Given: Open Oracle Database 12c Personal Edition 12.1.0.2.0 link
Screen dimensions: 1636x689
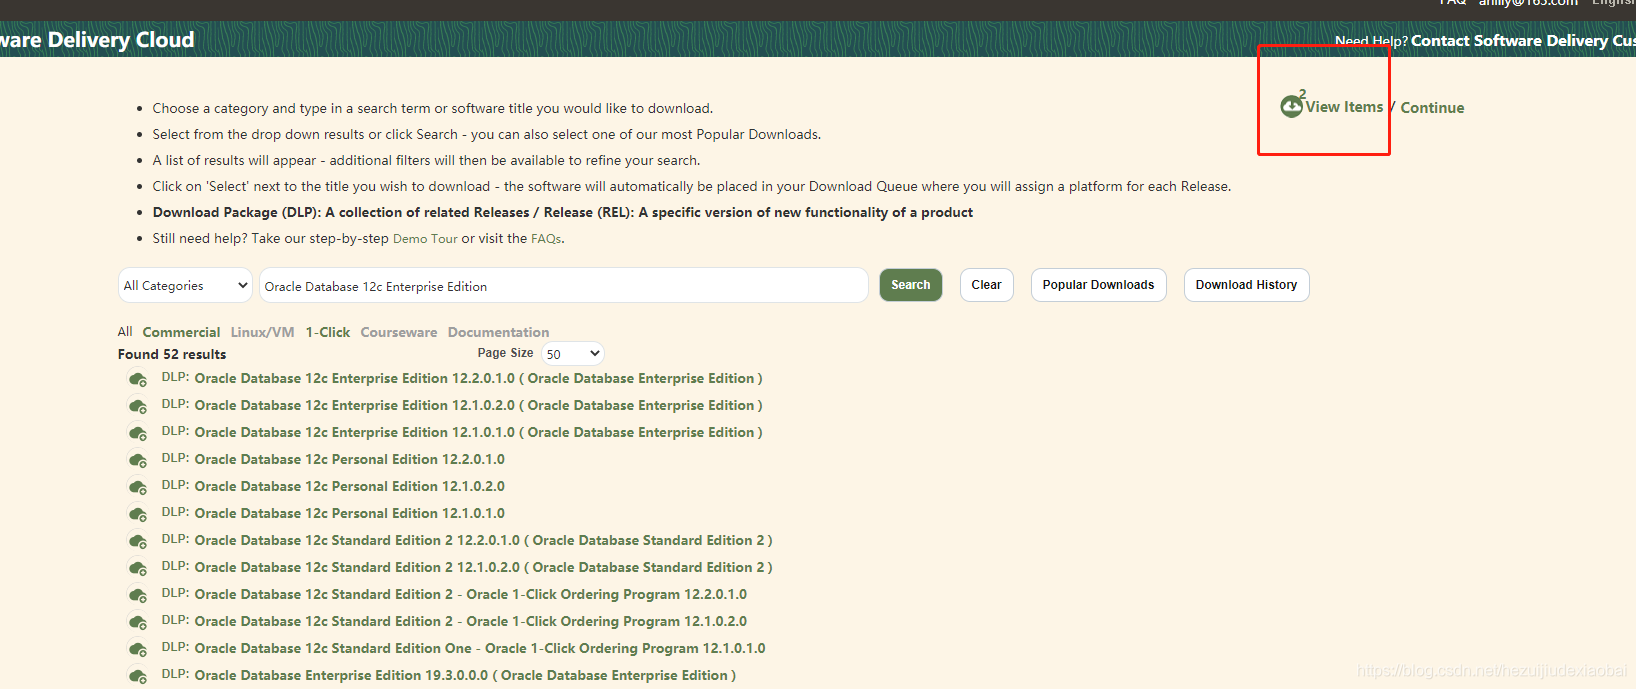Looking at the screenshot, I should (349, 487).
